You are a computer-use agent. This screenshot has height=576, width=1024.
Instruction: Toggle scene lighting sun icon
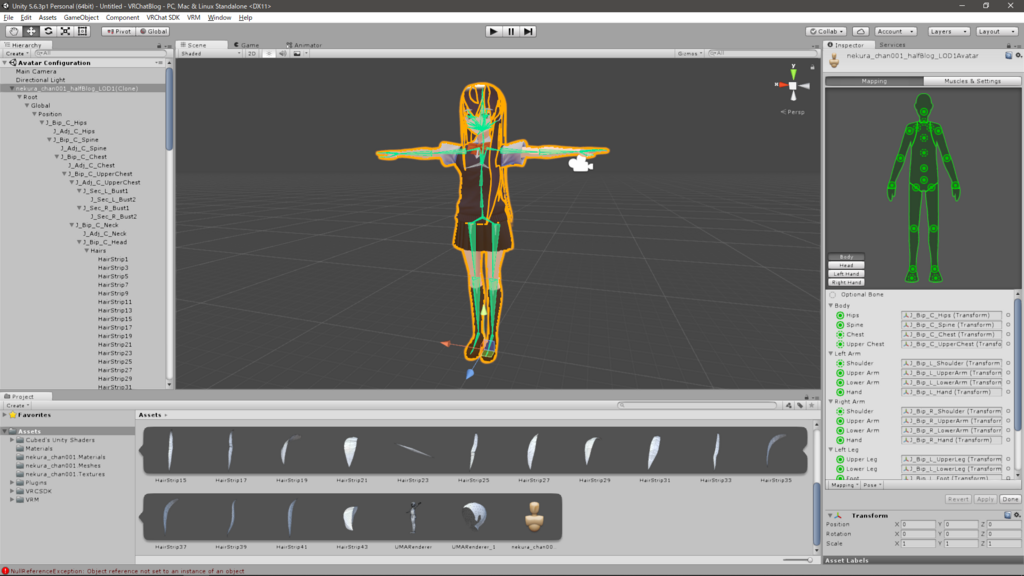[x=268, y=54]
